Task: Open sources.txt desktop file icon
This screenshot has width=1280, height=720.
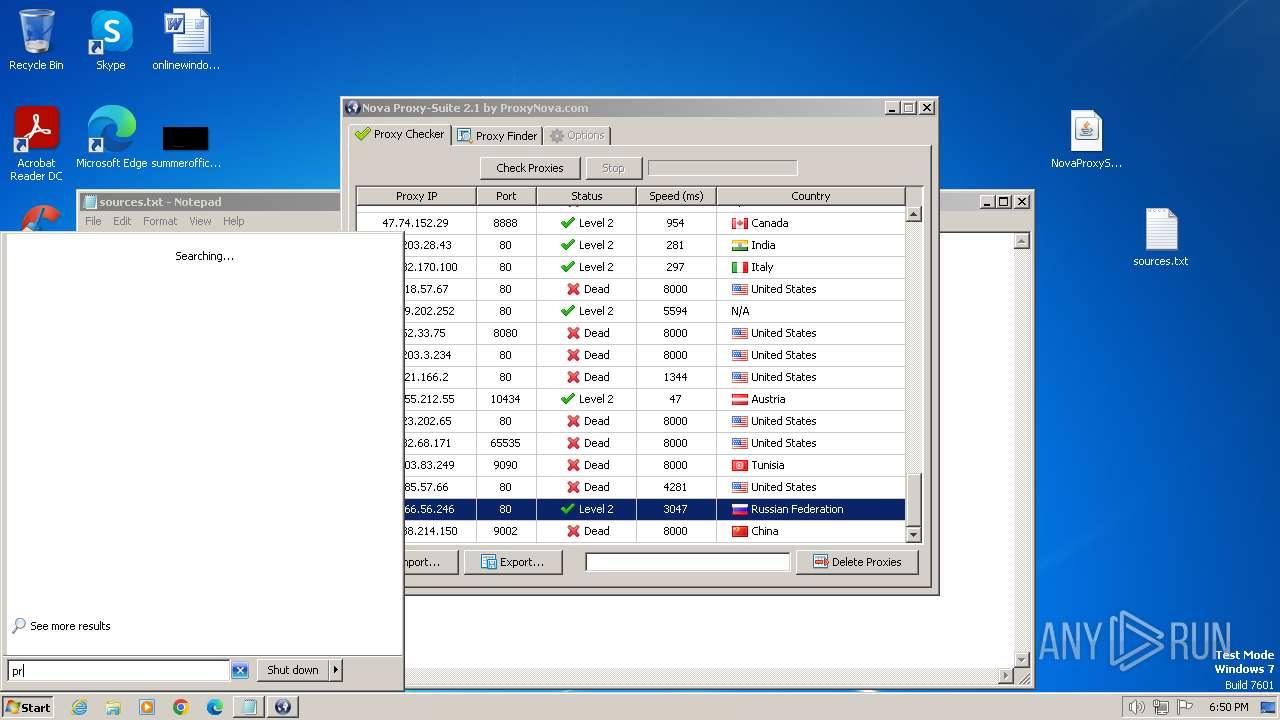Action: 1161,238
